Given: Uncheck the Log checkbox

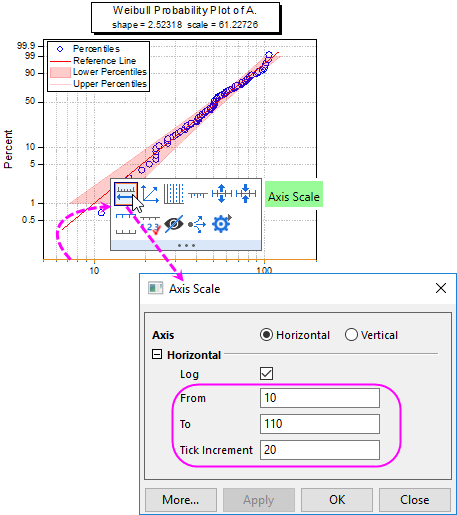Looking at the screenshot, I should tap(266, 374).
